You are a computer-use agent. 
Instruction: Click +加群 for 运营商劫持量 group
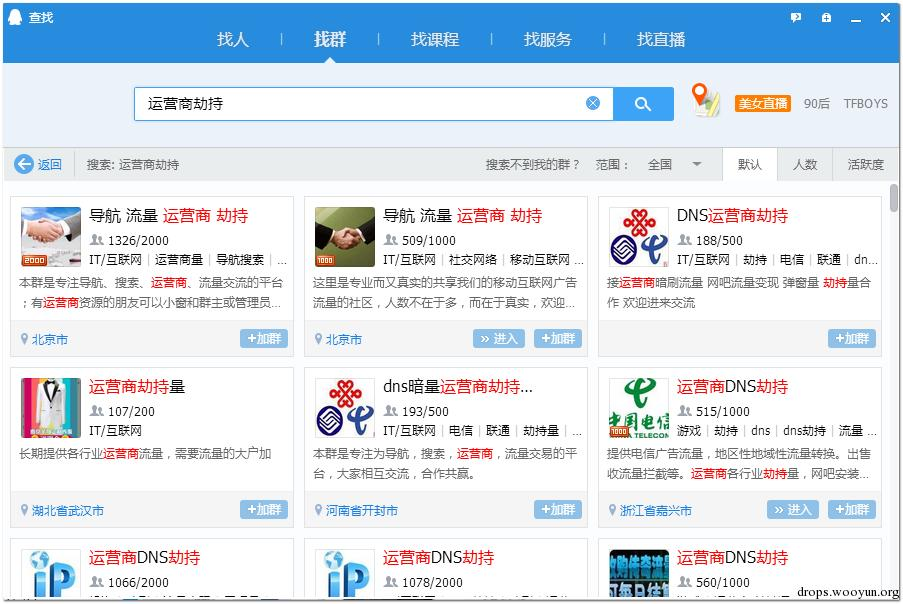tap(264, 510)
